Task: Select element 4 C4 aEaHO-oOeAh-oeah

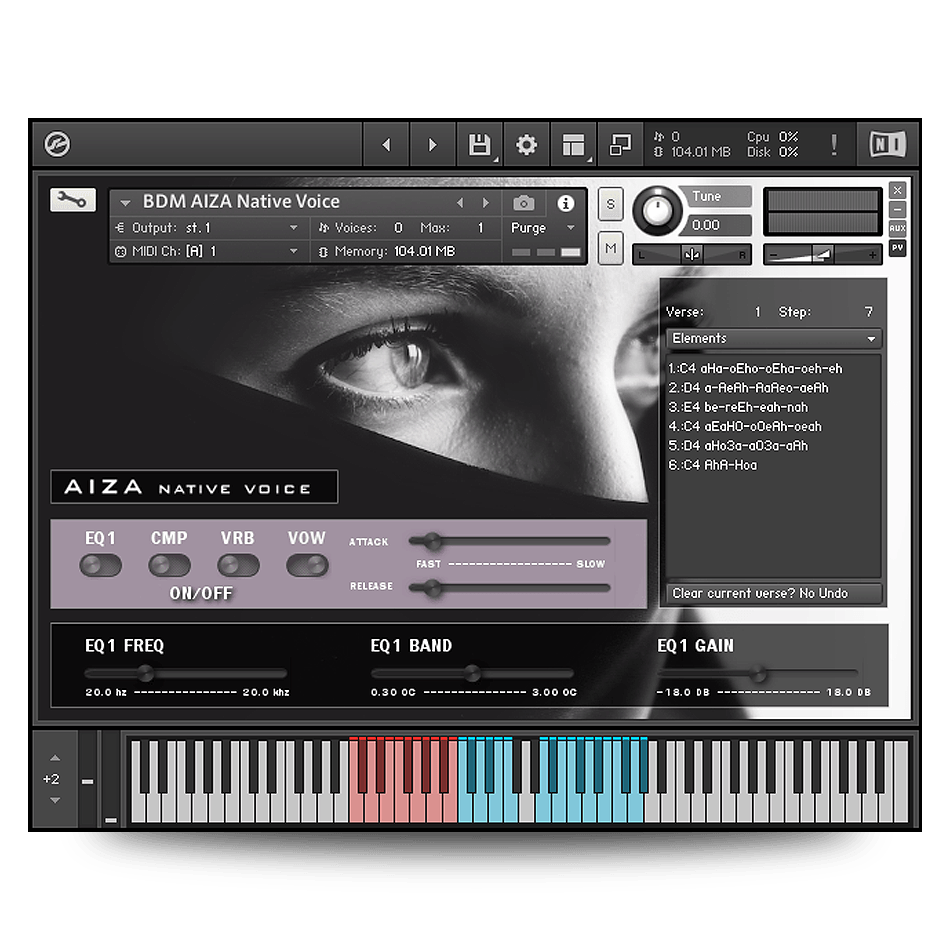Action: pos(745,427)
